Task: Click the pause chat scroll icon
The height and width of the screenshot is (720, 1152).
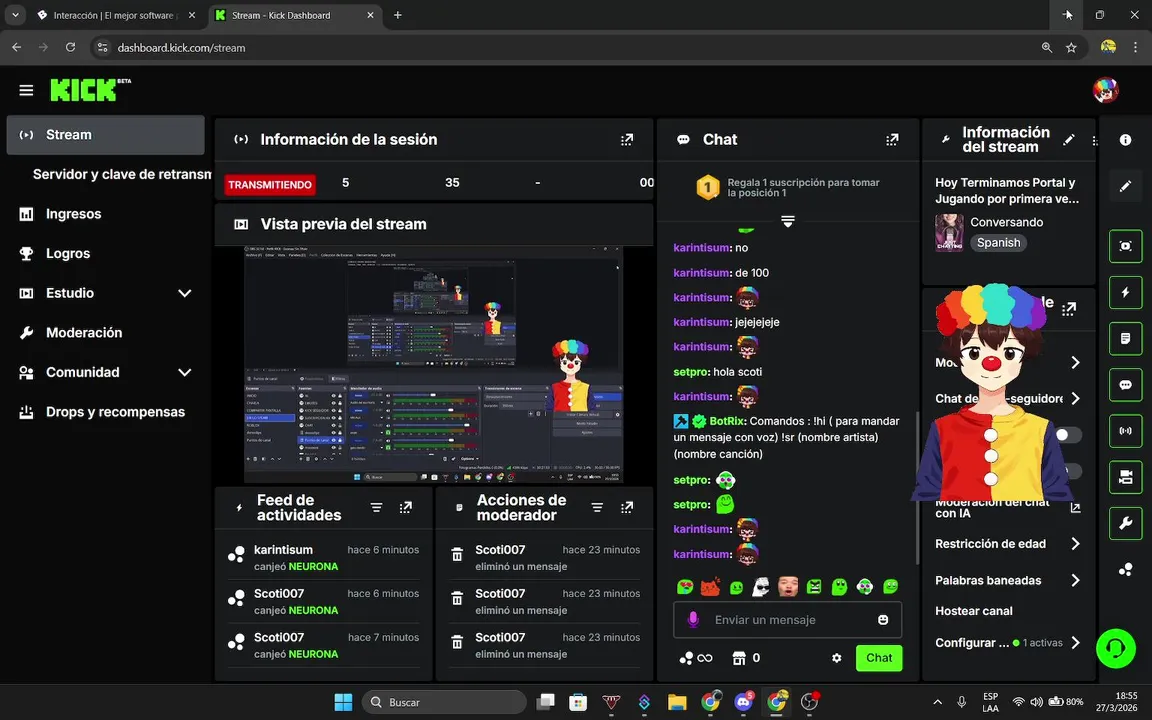Action: pos(788,221)
